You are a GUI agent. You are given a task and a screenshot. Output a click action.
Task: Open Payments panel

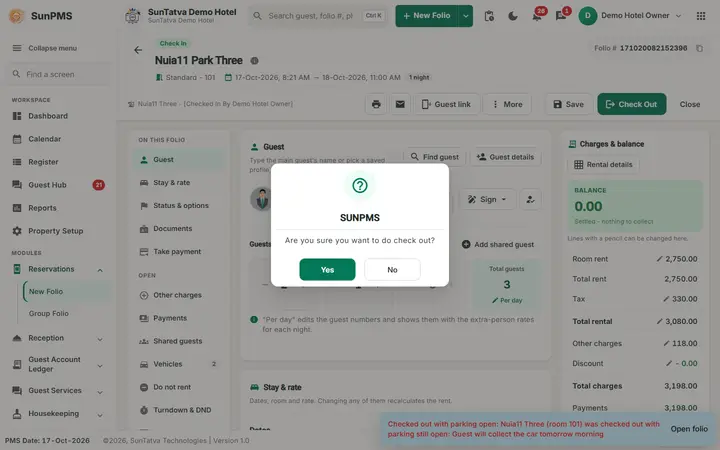coord(179,318)
